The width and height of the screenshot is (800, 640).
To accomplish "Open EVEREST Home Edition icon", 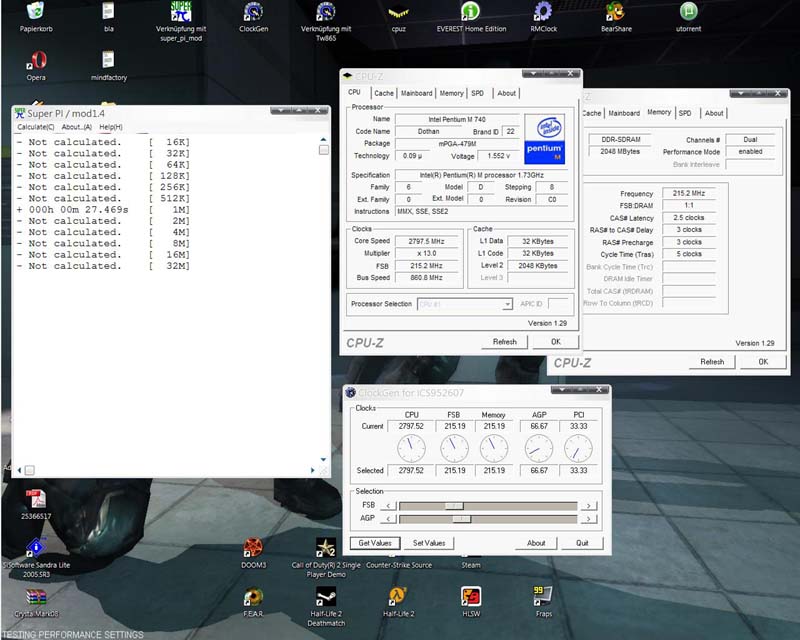I will [x=470, y=11].
